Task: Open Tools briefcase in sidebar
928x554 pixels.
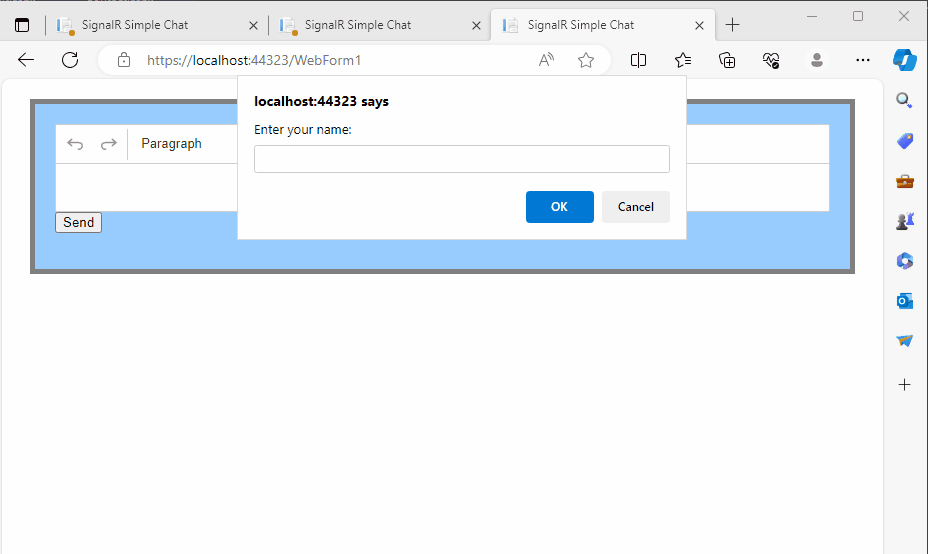Action: 904,181
